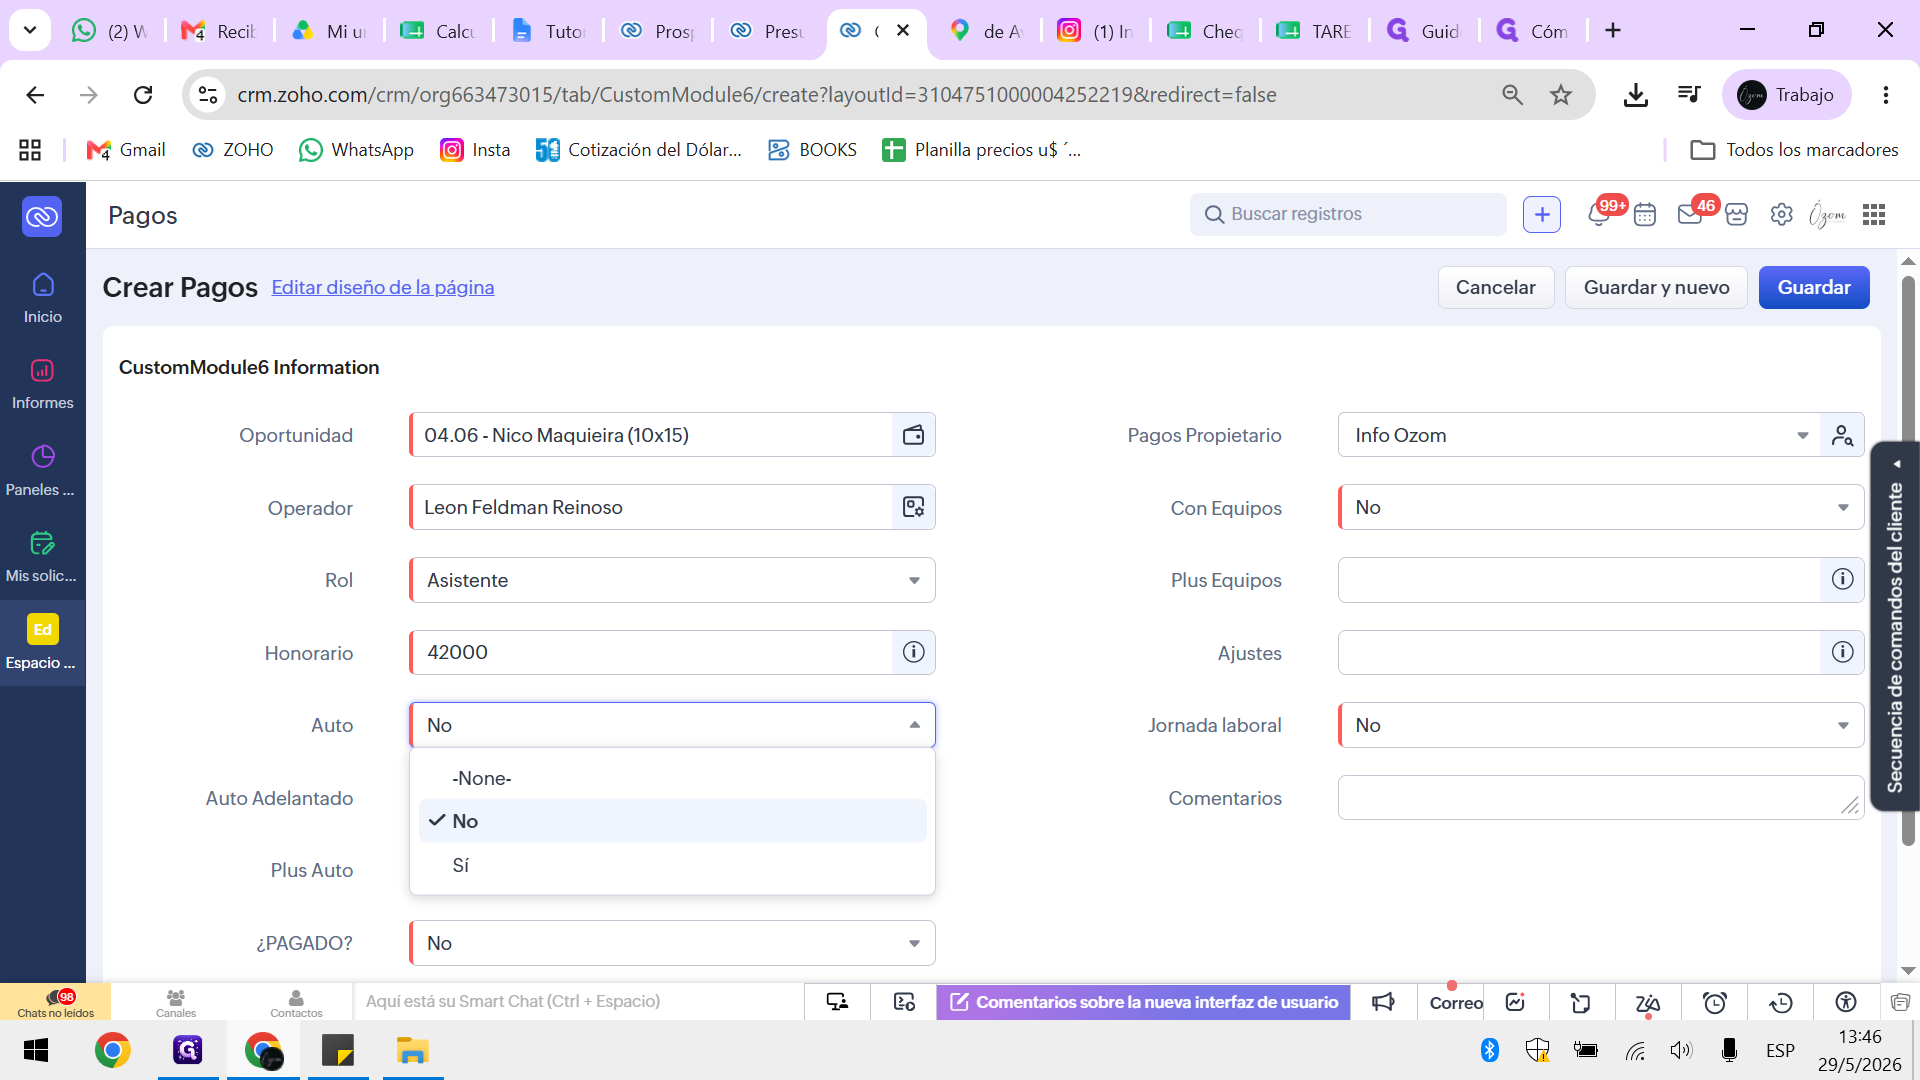This screenshot has height=1080, width=1920.
Task: Show info for Plus Equipos field
Action: 1842,580
